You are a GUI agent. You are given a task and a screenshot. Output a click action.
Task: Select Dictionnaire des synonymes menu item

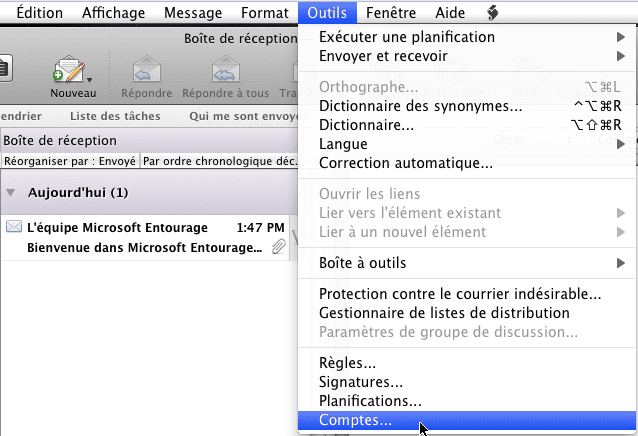click(467, 106)
